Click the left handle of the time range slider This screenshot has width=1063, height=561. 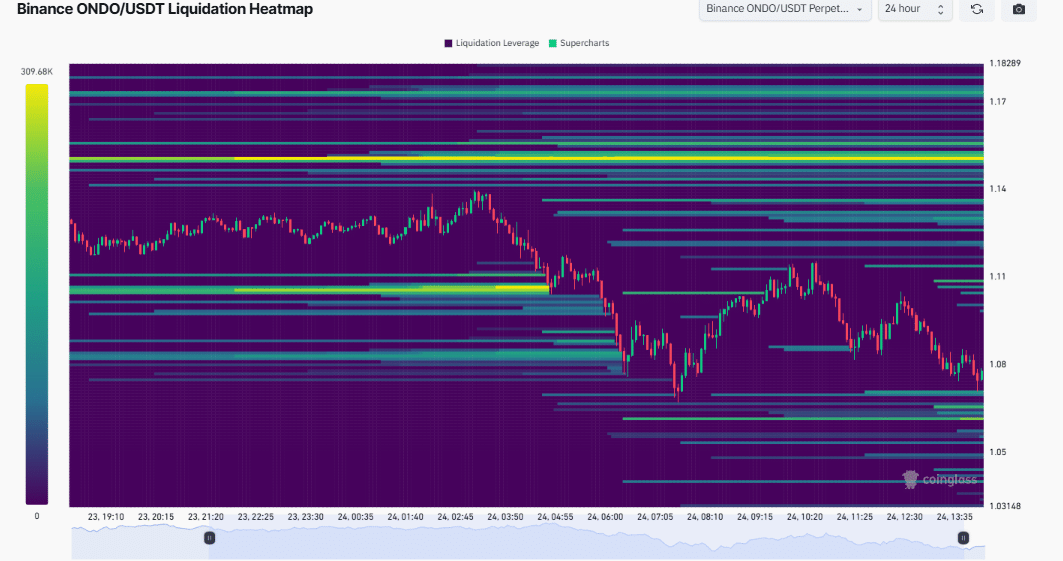[209, 538]
